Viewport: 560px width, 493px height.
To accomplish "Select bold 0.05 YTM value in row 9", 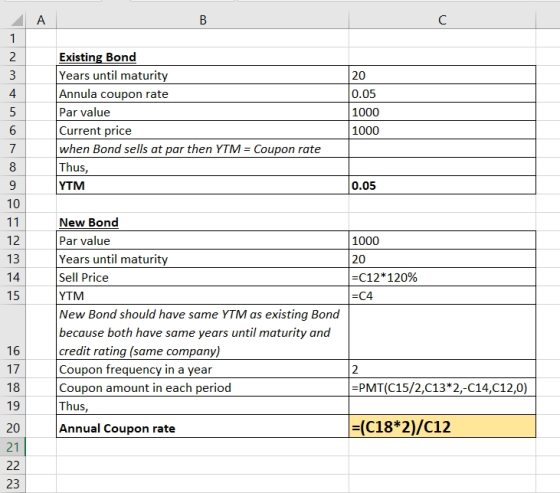I will [x=442, y=185].
